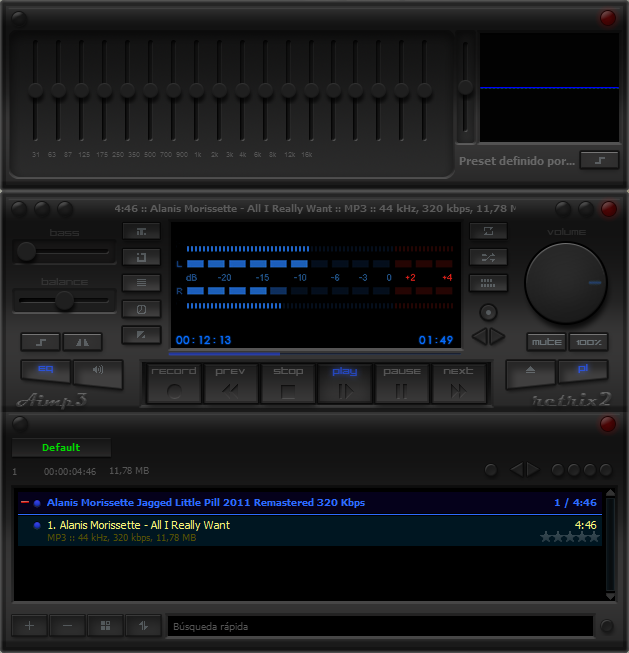Click the '1 / 4:46' group summary text
The width and height of the screenshot is (629, 653).
coord(575,503)
